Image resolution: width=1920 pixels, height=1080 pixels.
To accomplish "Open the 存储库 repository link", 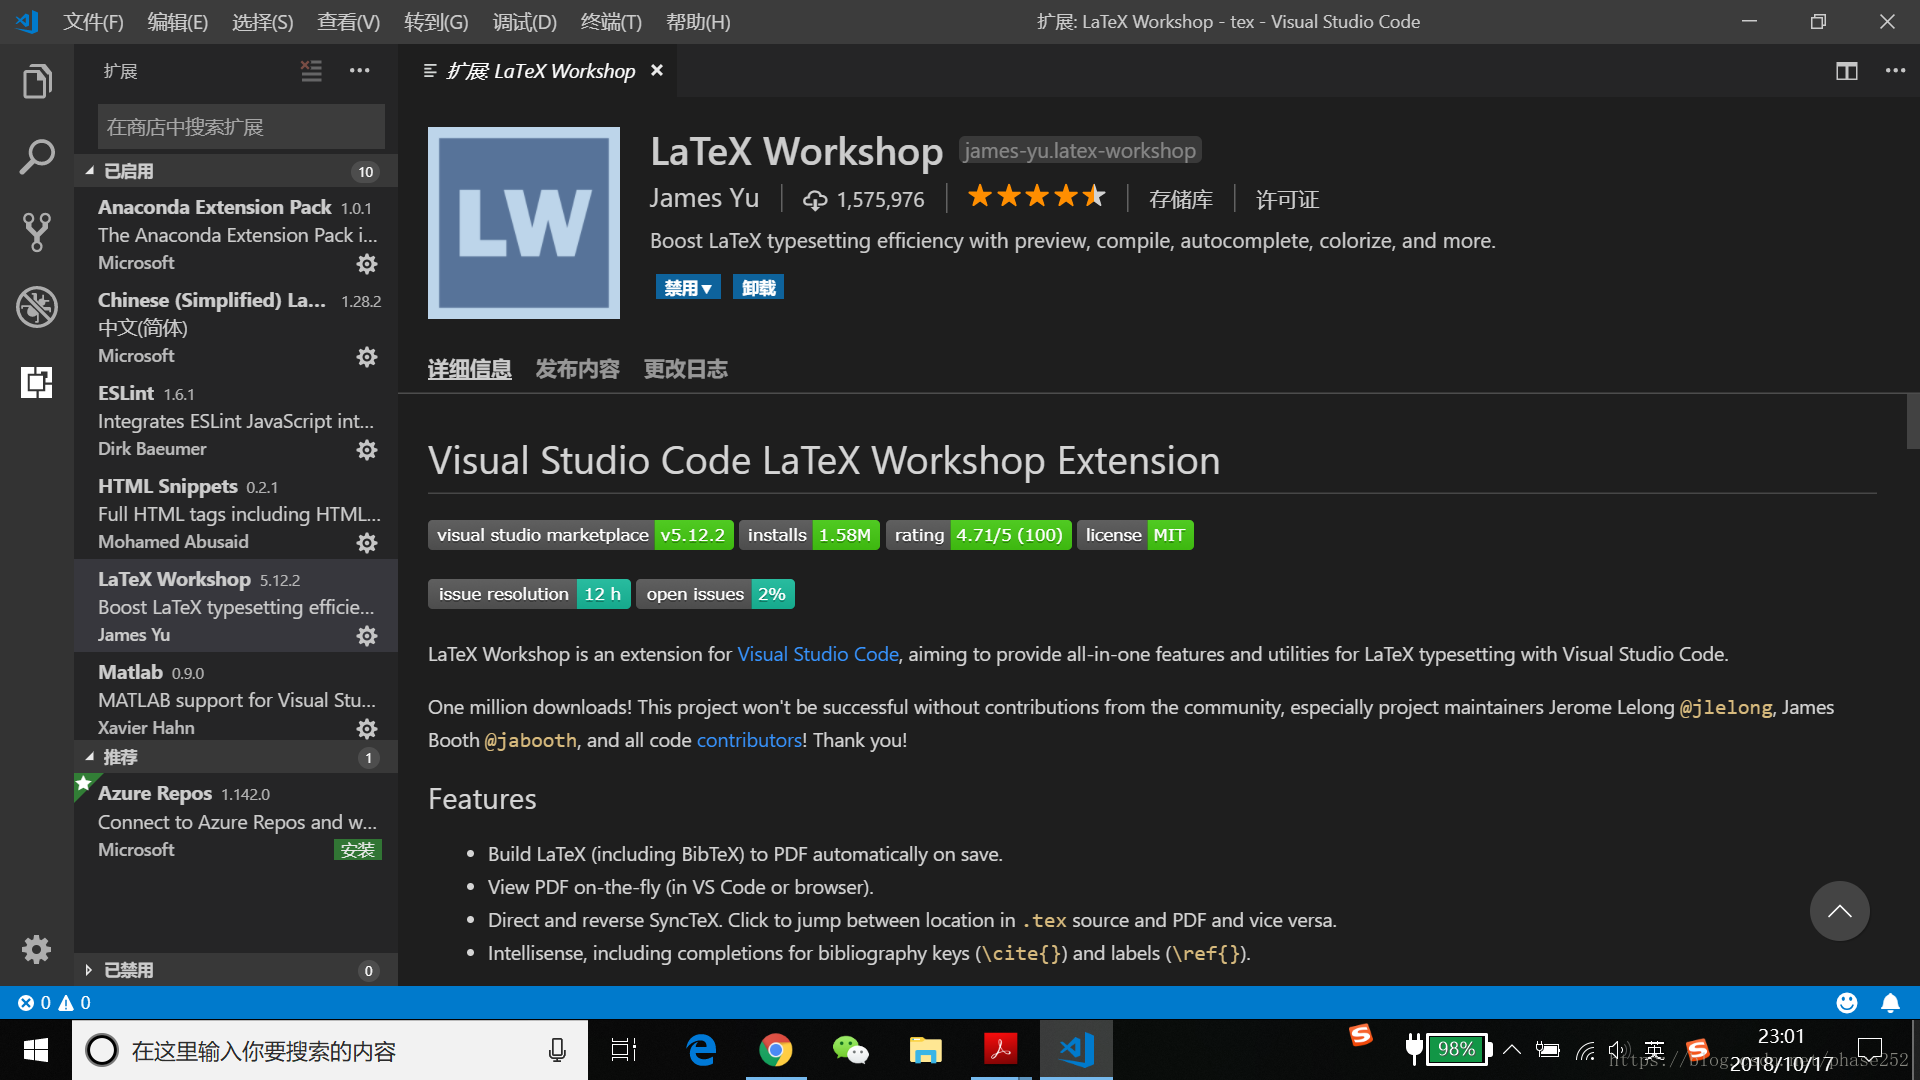I will point(1181,199).
